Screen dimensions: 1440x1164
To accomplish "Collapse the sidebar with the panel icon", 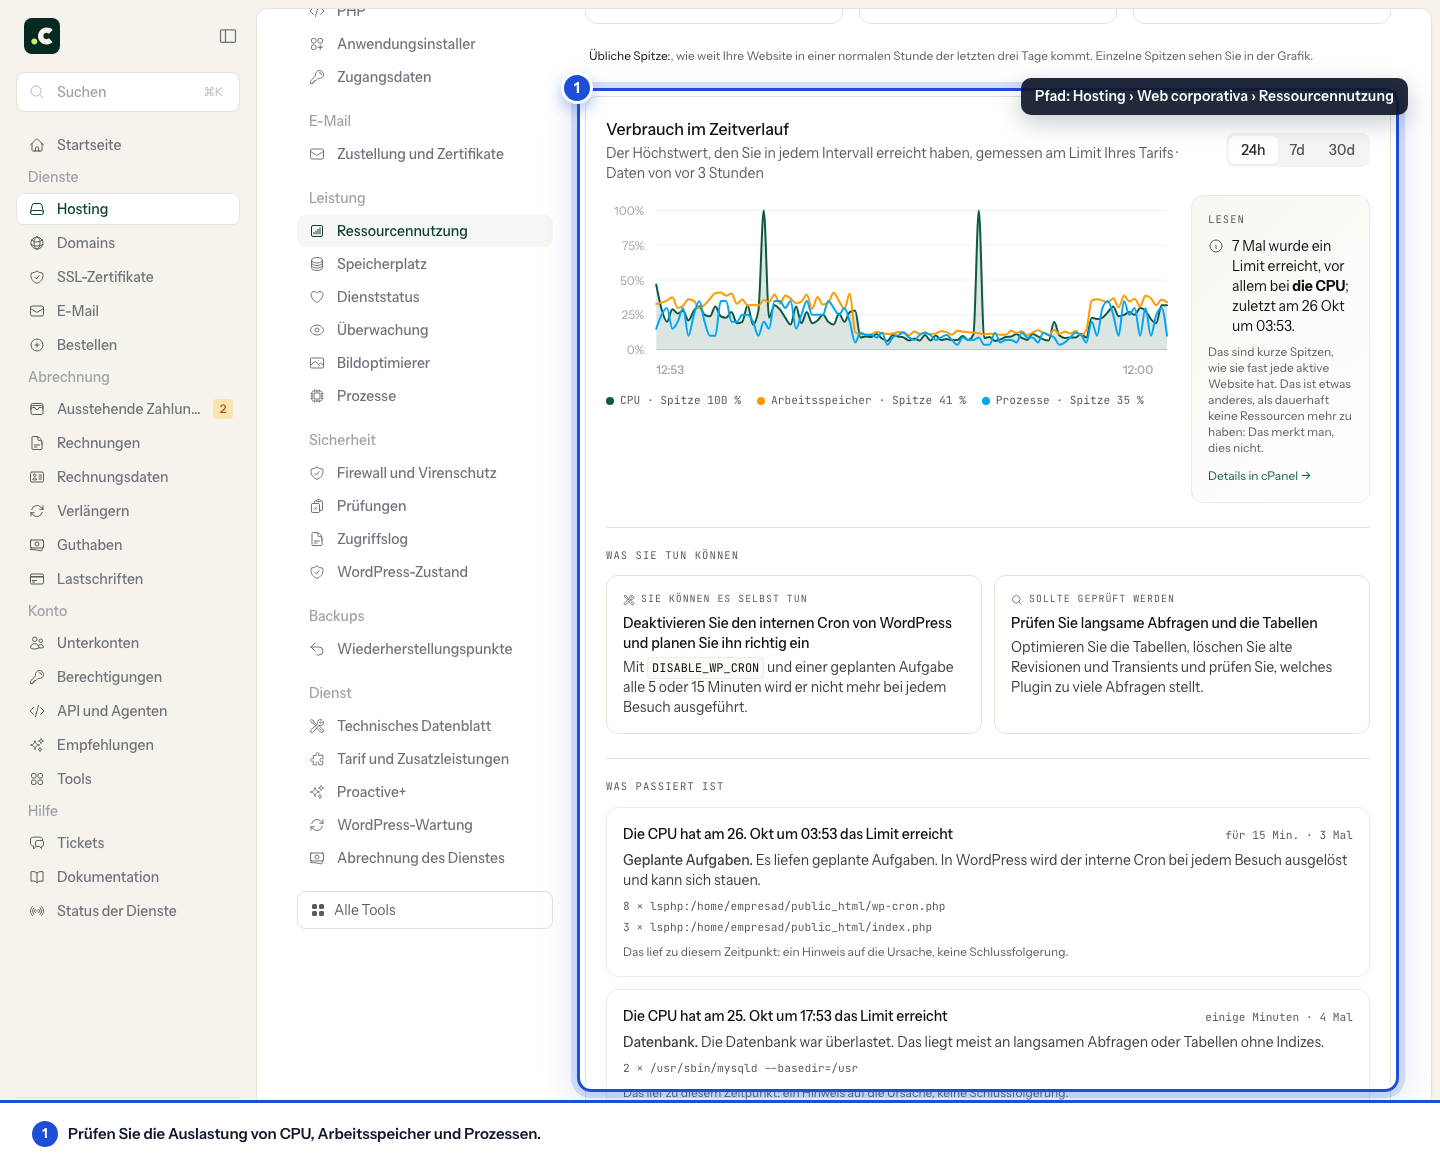I will click(228, 36).
